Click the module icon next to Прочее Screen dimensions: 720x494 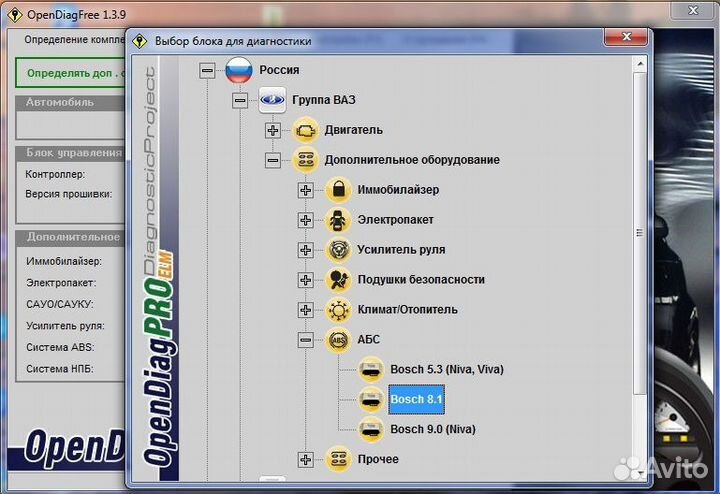[338, 459]
